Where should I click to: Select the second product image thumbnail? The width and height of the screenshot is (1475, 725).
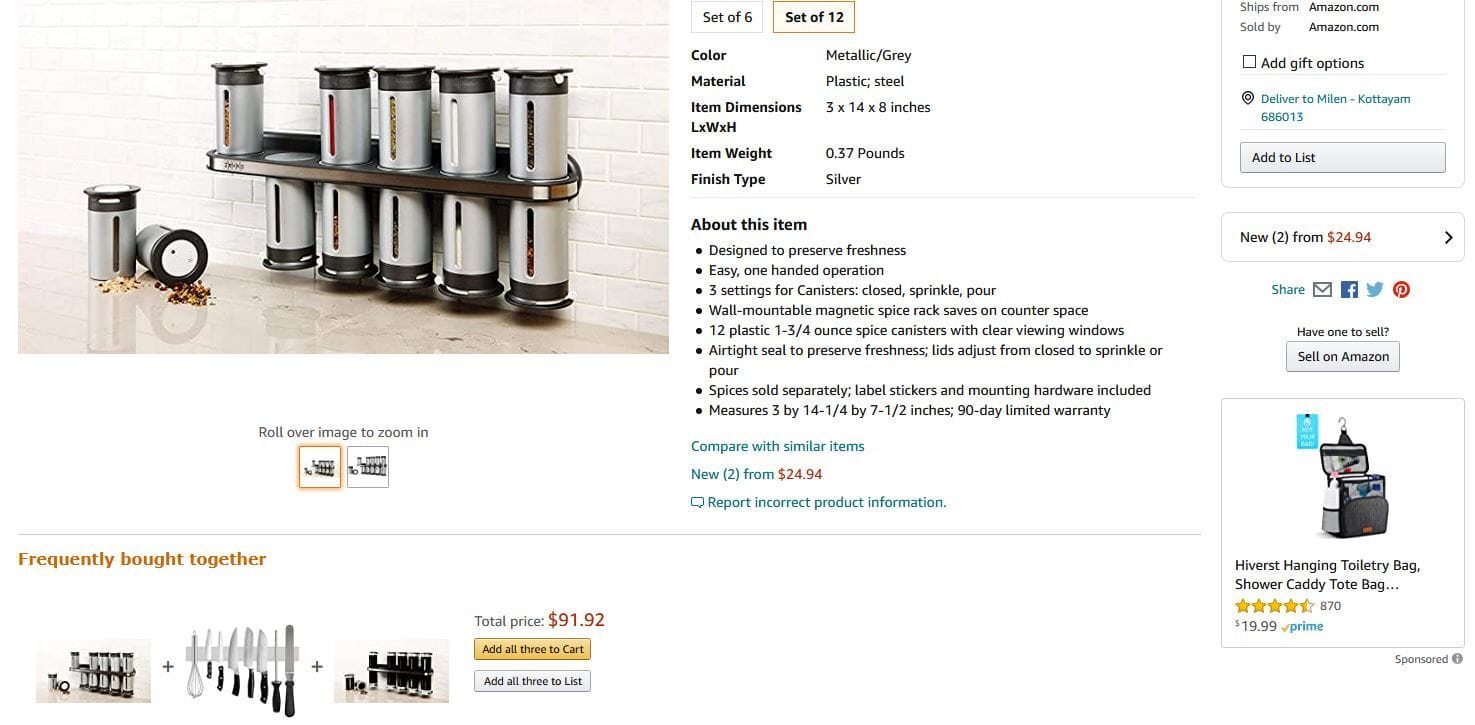367,466
